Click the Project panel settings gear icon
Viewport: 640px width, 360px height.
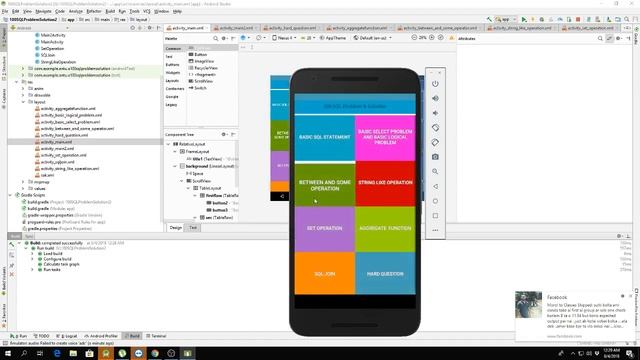149,28
